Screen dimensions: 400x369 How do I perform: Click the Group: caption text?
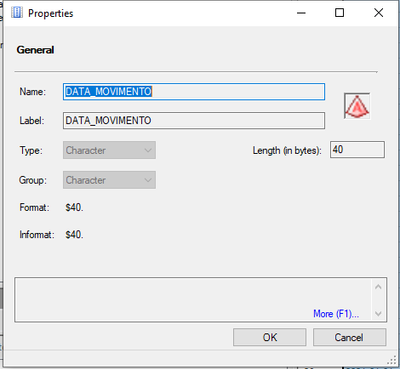[x=33, y=180]
